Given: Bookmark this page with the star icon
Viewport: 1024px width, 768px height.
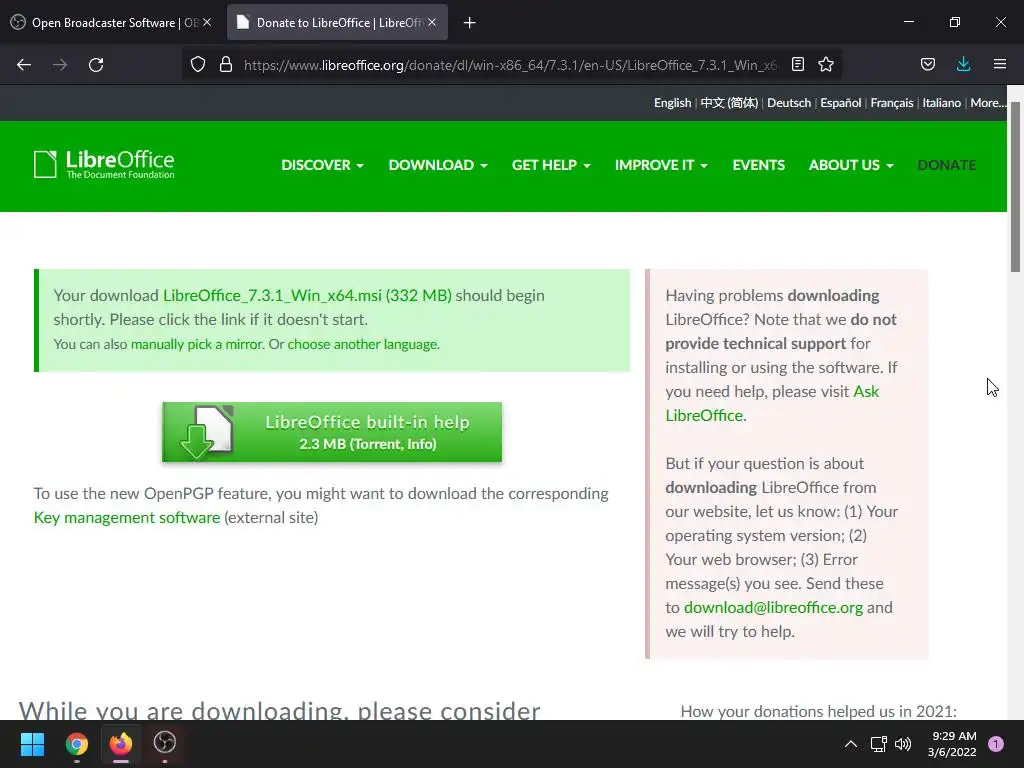Looking at the screenshot, I should coord(826,64).
